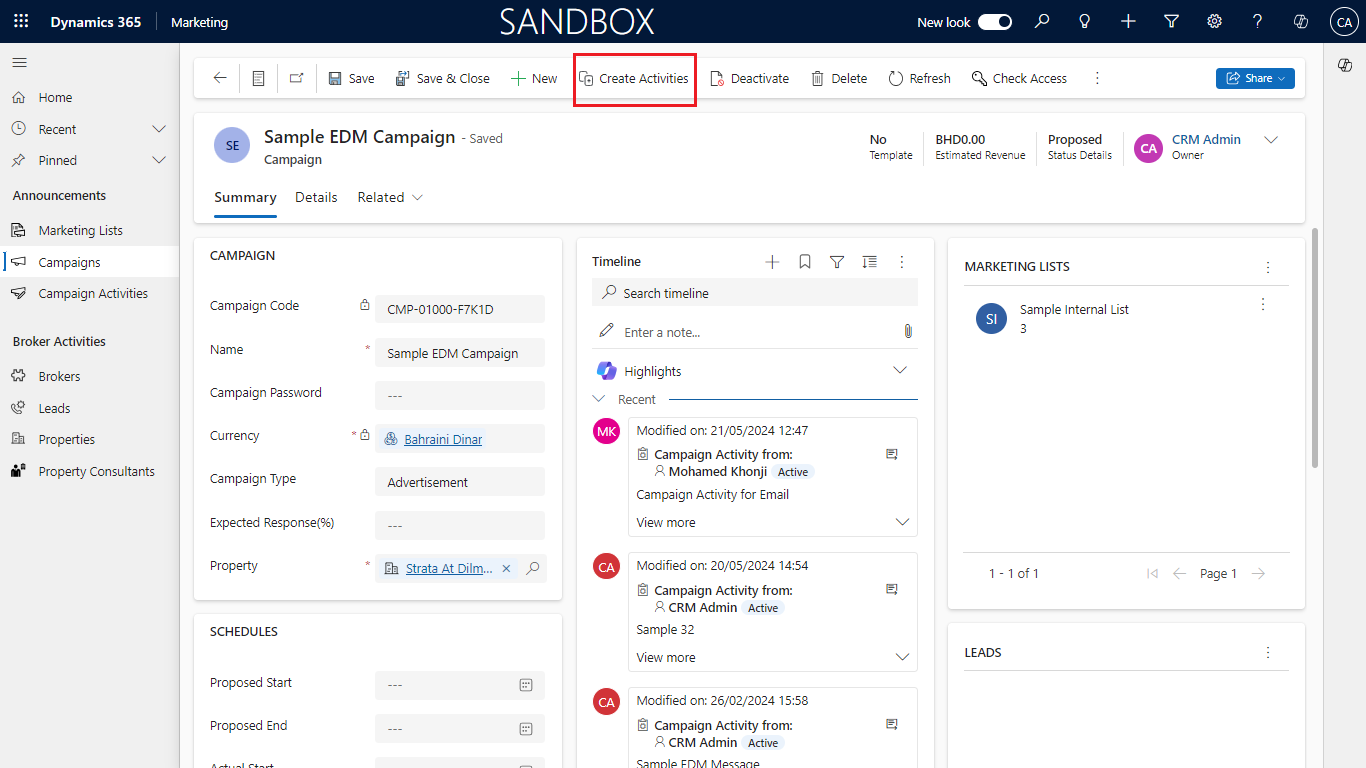The width and height of the screenshot is (1366, 768).
Task: Open the timeline filter funnel
Action: [x=837, y=262]
